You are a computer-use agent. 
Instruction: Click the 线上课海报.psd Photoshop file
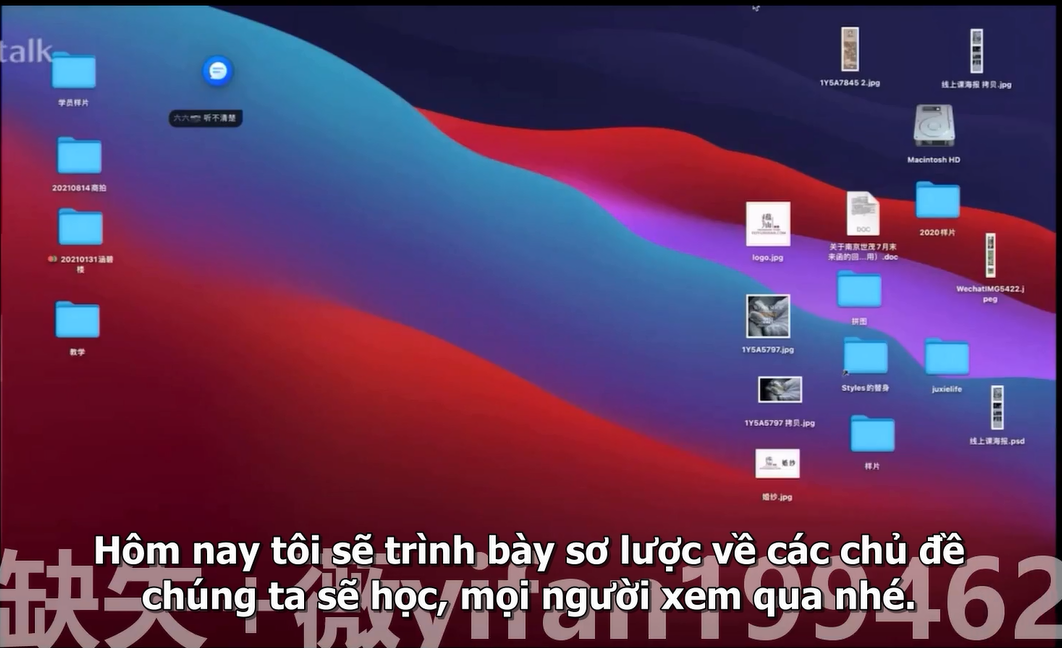(996, 407)
